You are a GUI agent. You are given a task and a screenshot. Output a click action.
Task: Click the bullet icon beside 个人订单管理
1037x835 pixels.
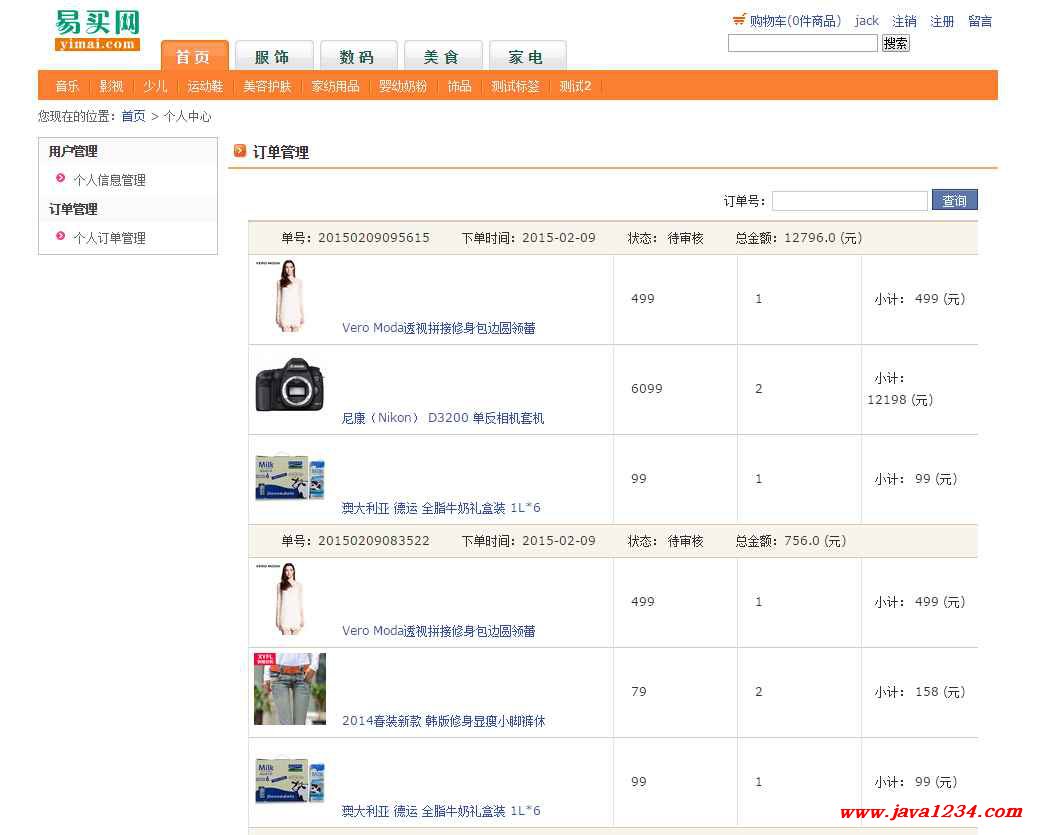(x=61, y=237)
